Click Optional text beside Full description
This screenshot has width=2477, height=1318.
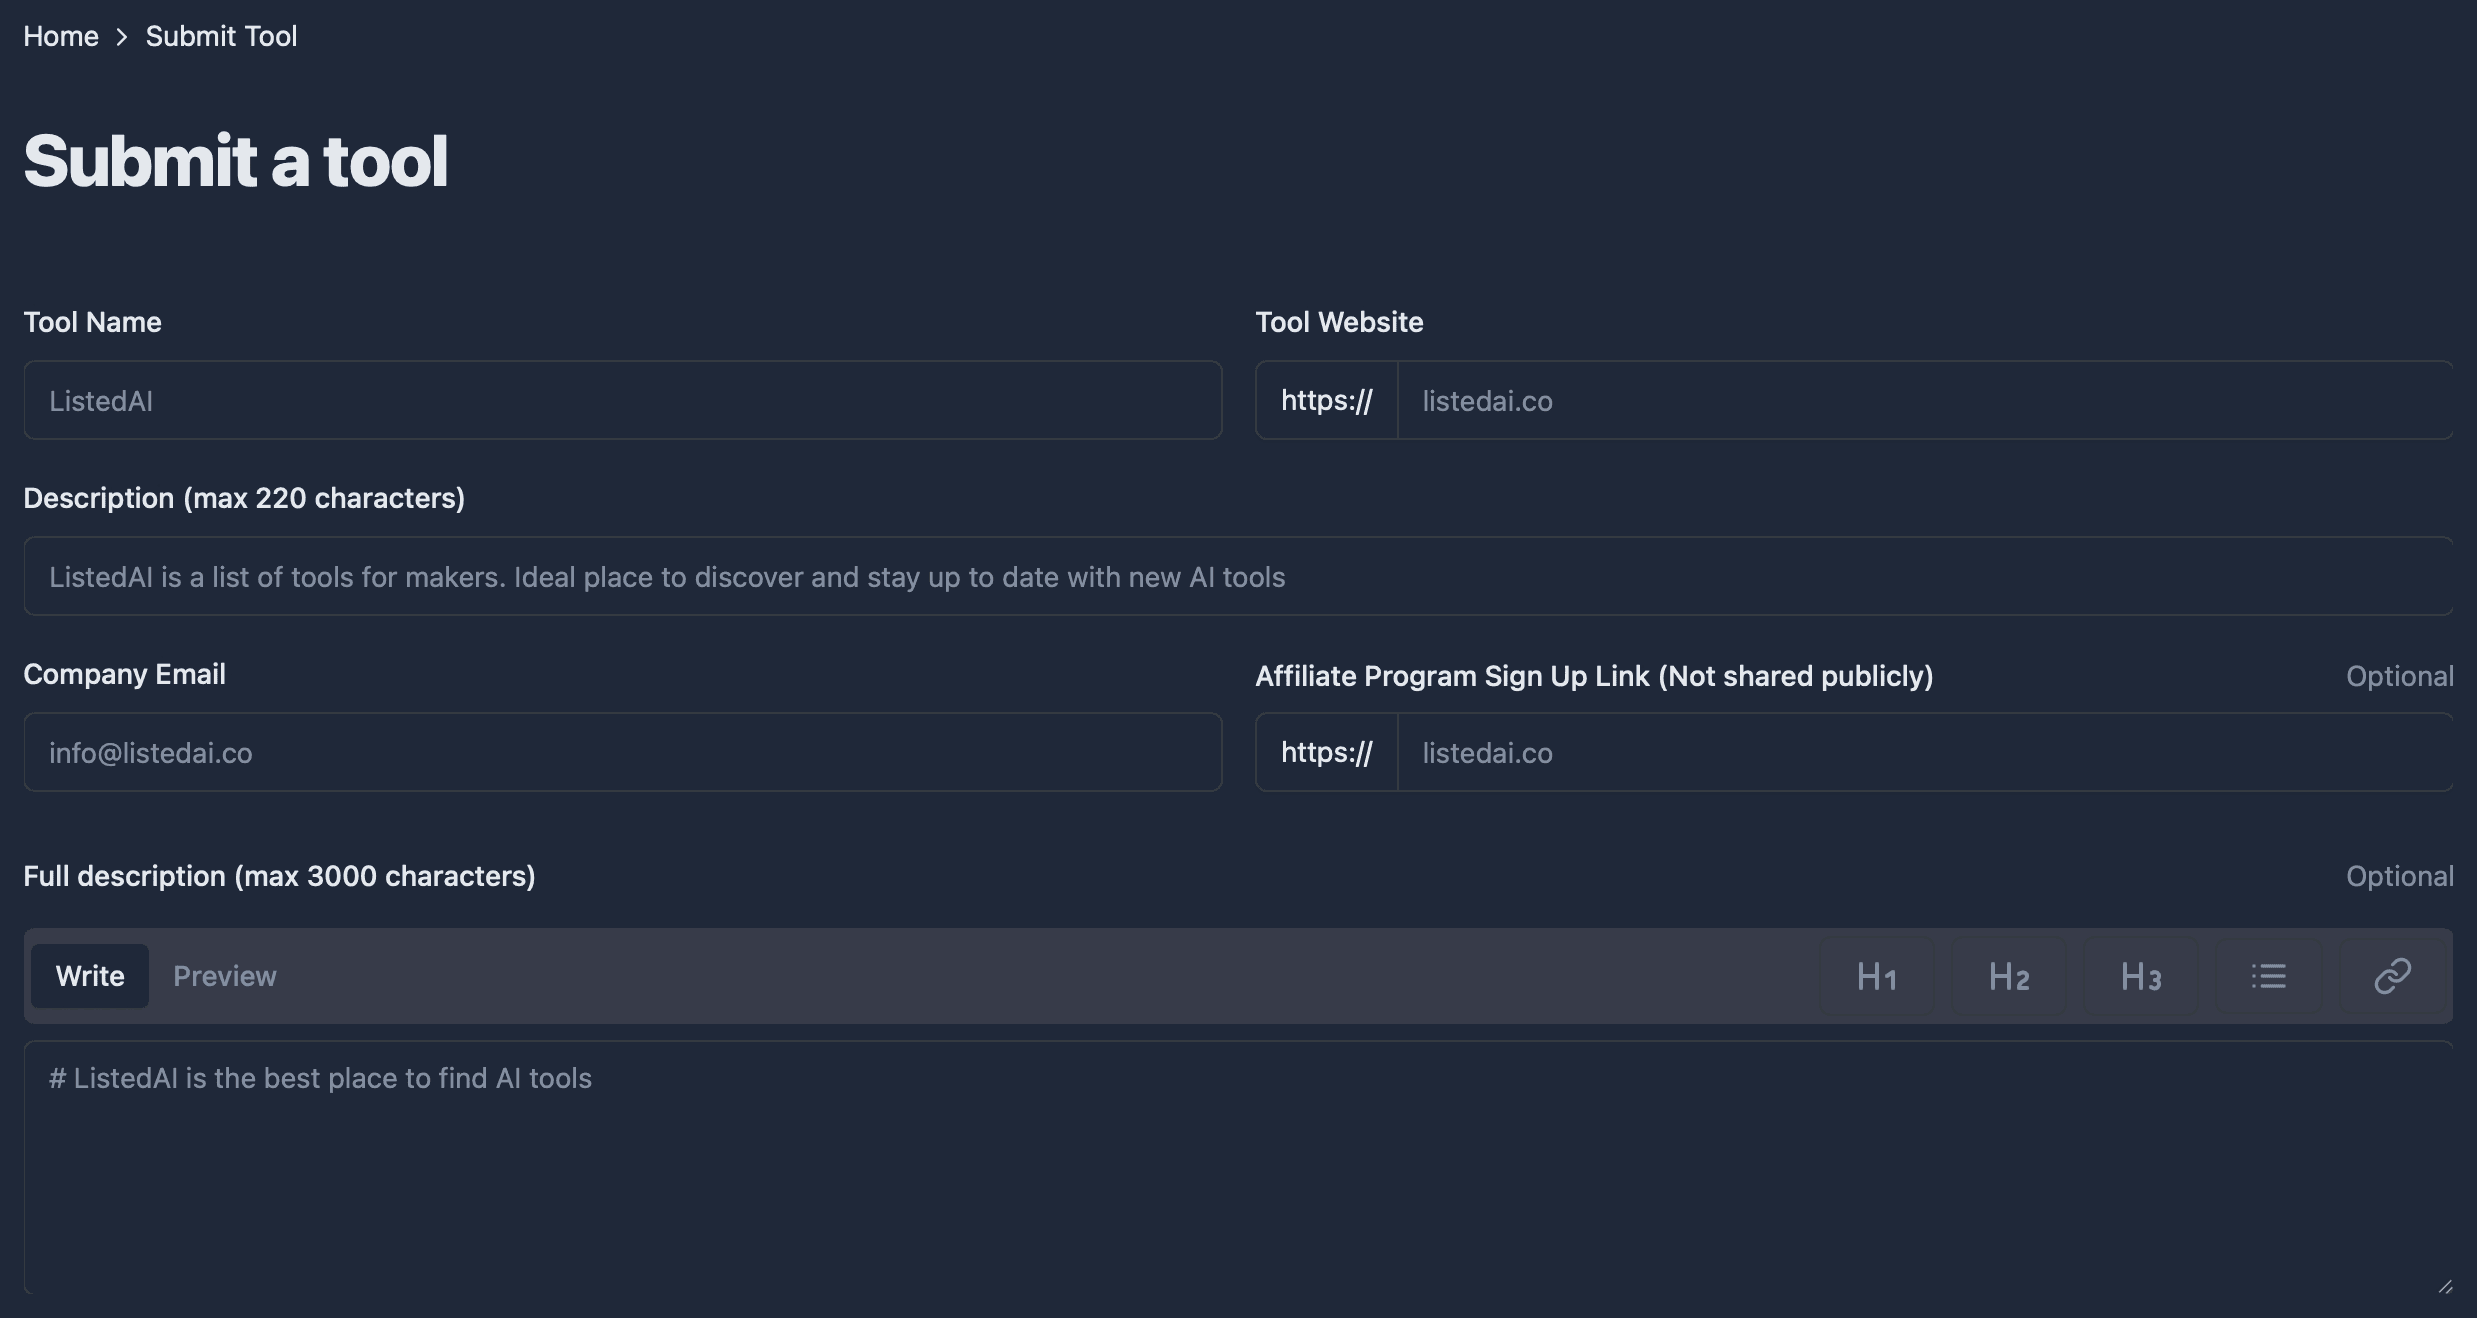[x=2400, y=877]
